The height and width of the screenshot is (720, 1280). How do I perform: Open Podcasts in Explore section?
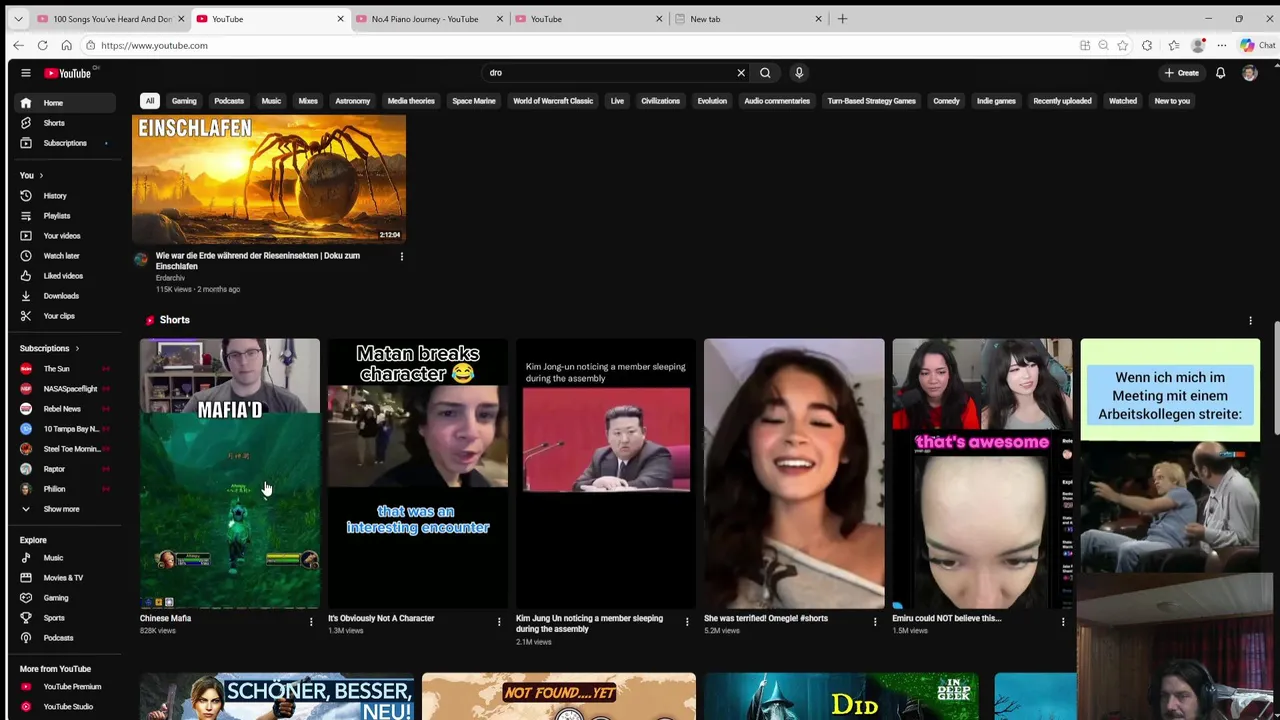(66, 638)
